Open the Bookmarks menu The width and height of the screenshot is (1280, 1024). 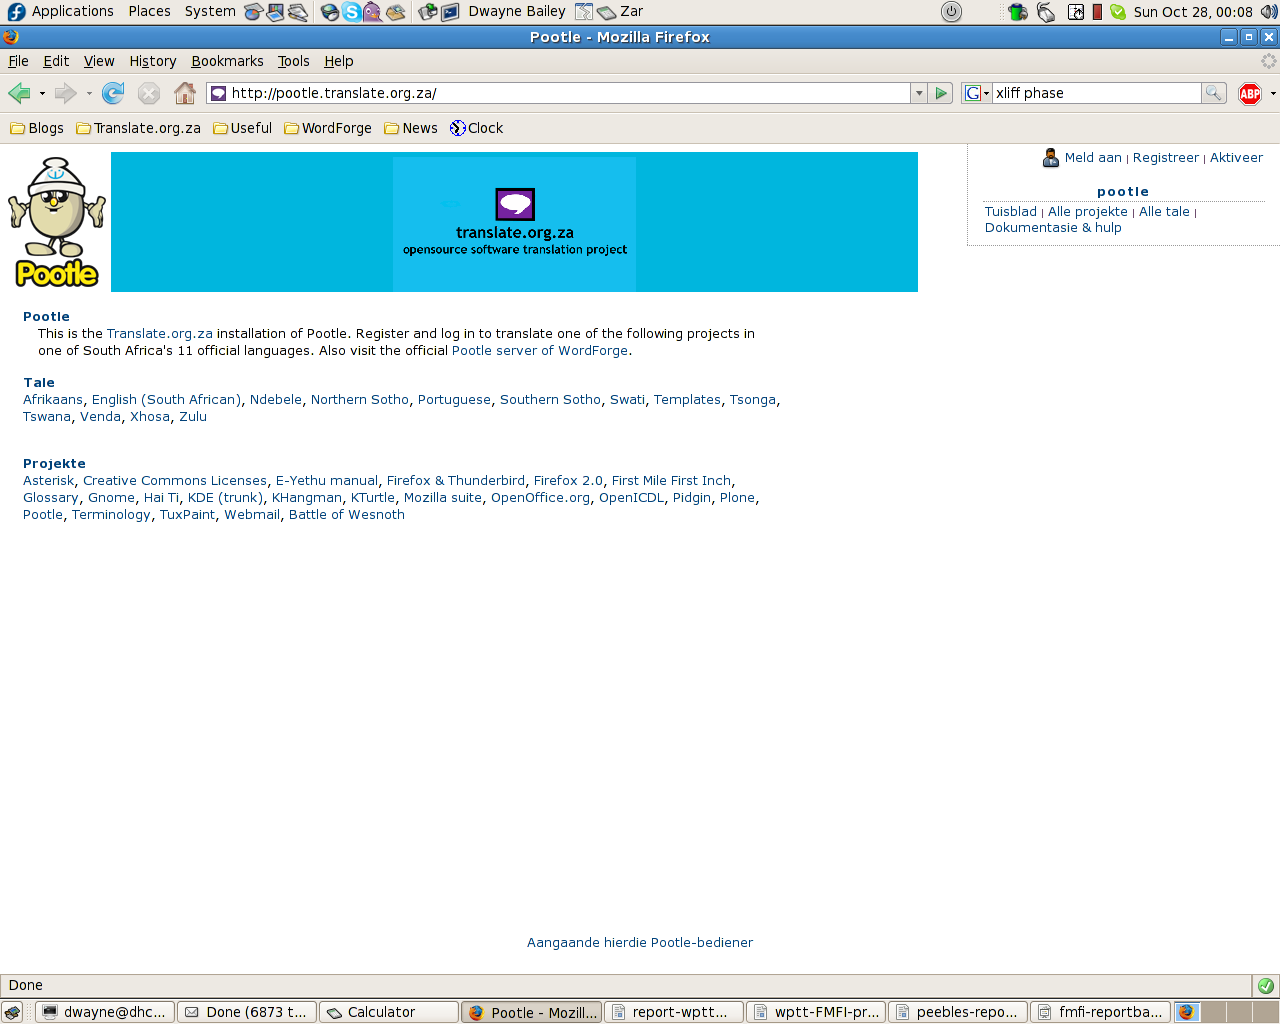(227, 61)
